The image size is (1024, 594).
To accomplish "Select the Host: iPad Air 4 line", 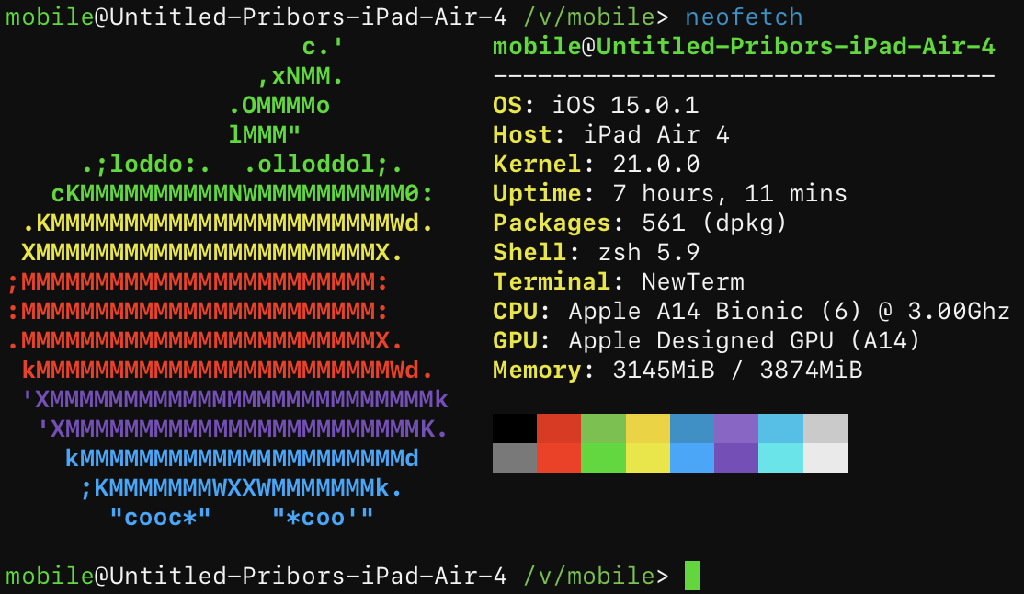I will click(611, 135).
